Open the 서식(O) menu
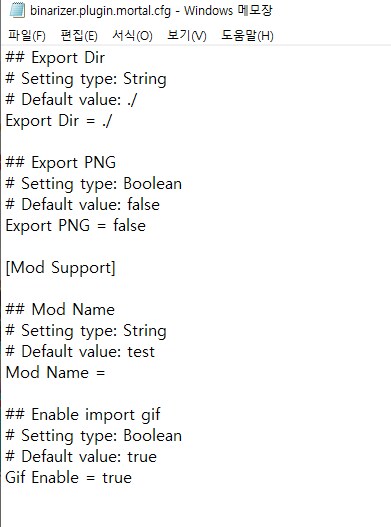Screen dimensions: 391x527 132,35
